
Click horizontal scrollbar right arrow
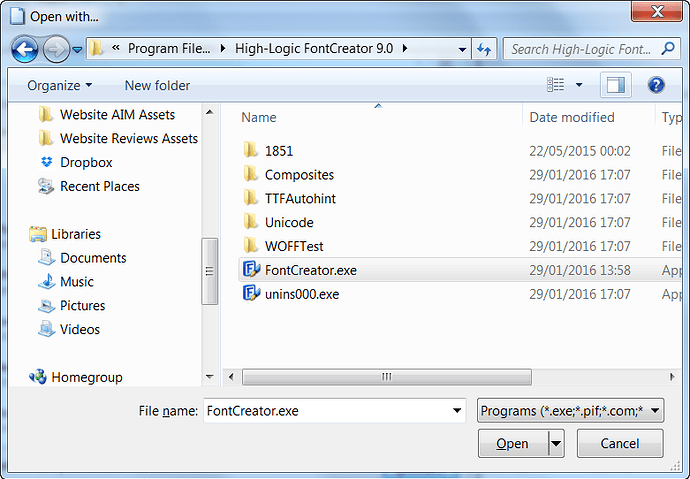[x=672, y=377]
